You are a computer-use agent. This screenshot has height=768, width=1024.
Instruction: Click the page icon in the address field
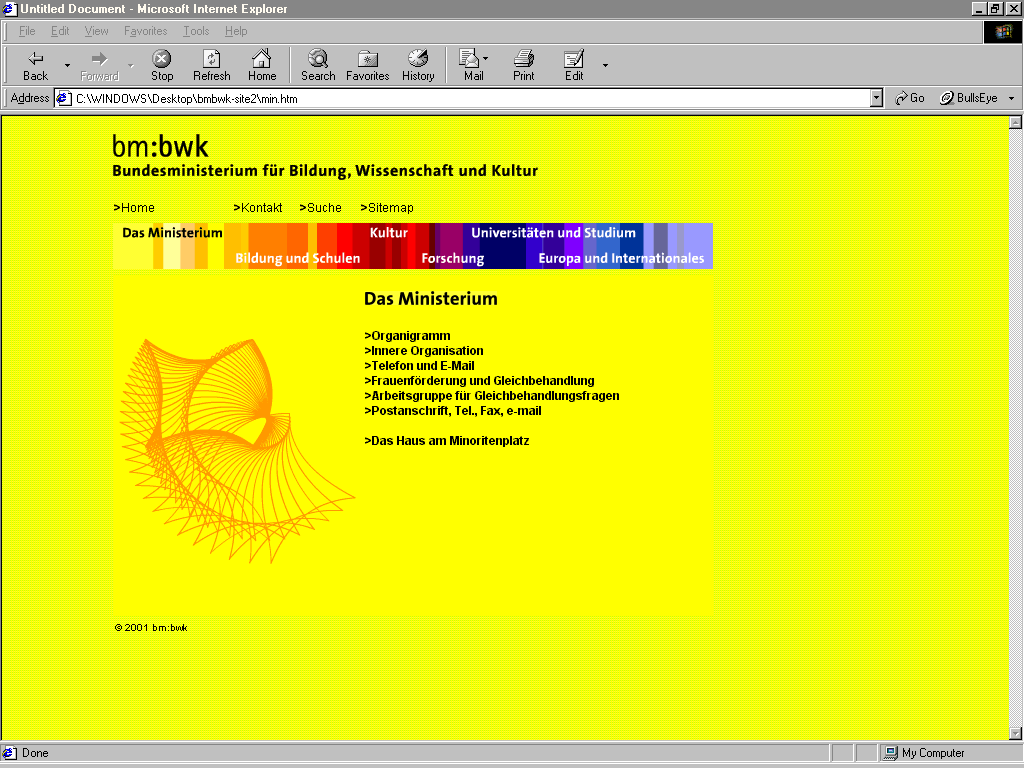(63, 99)
